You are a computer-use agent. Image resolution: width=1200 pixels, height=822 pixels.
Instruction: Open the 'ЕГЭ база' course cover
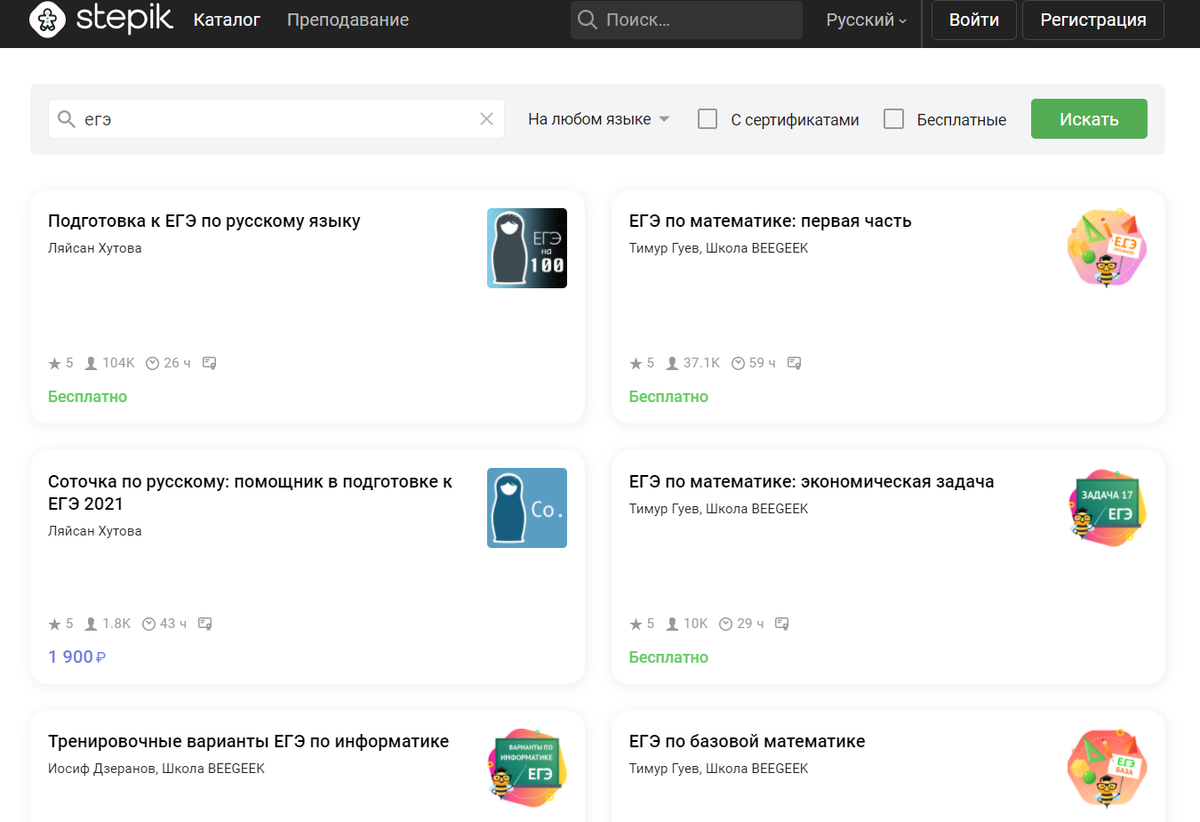(1107, 769)
